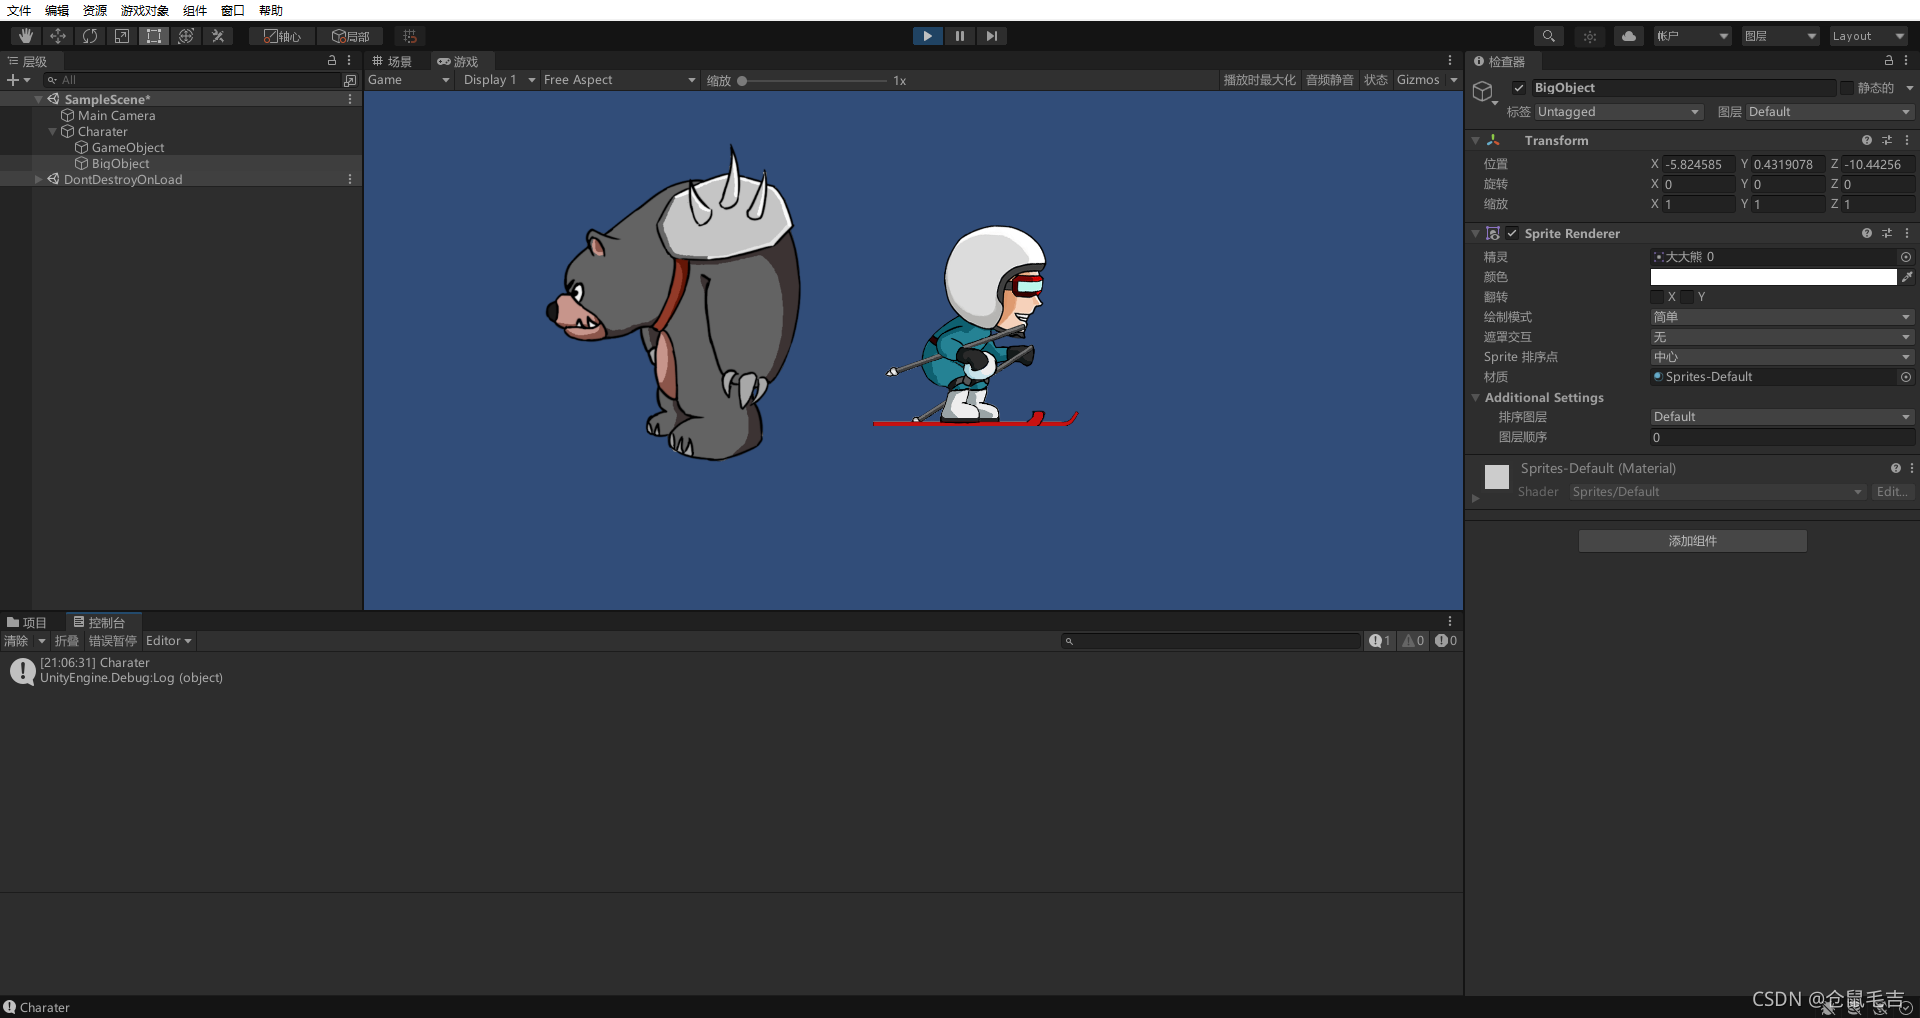Toggle Flip Y checkbox
Image resolution: width=1920 pixels, height=1018 pixels.
pos(1687,297)
